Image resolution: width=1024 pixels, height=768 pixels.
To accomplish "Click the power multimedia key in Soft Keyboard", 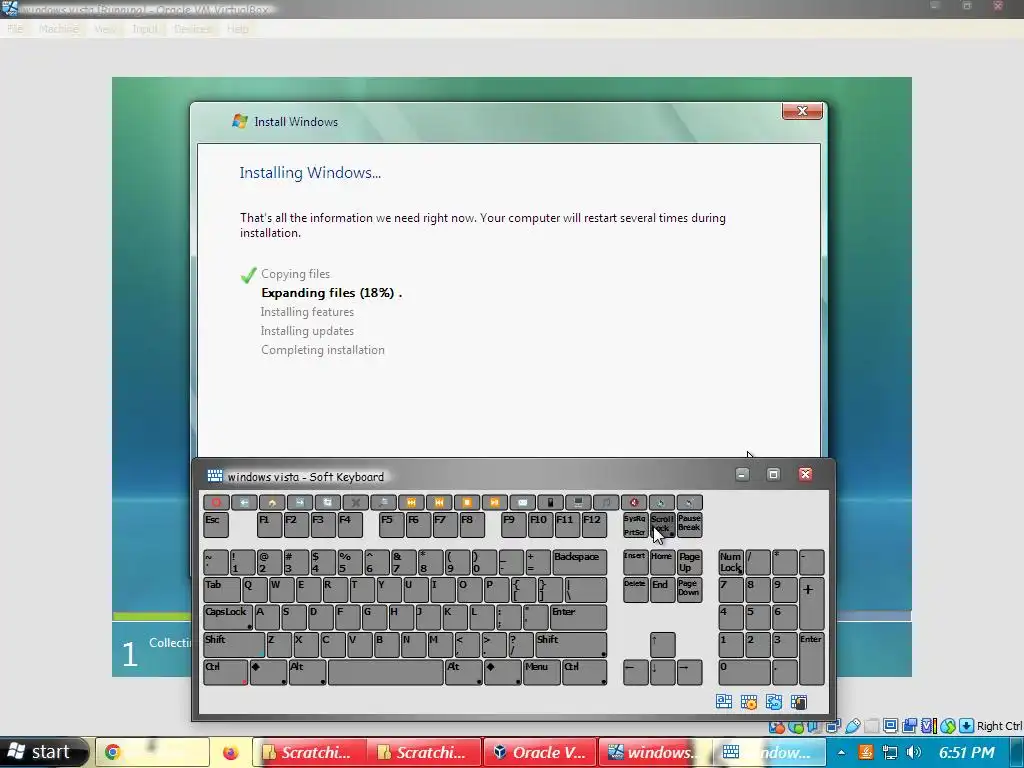I will click(x=216, y=502).
